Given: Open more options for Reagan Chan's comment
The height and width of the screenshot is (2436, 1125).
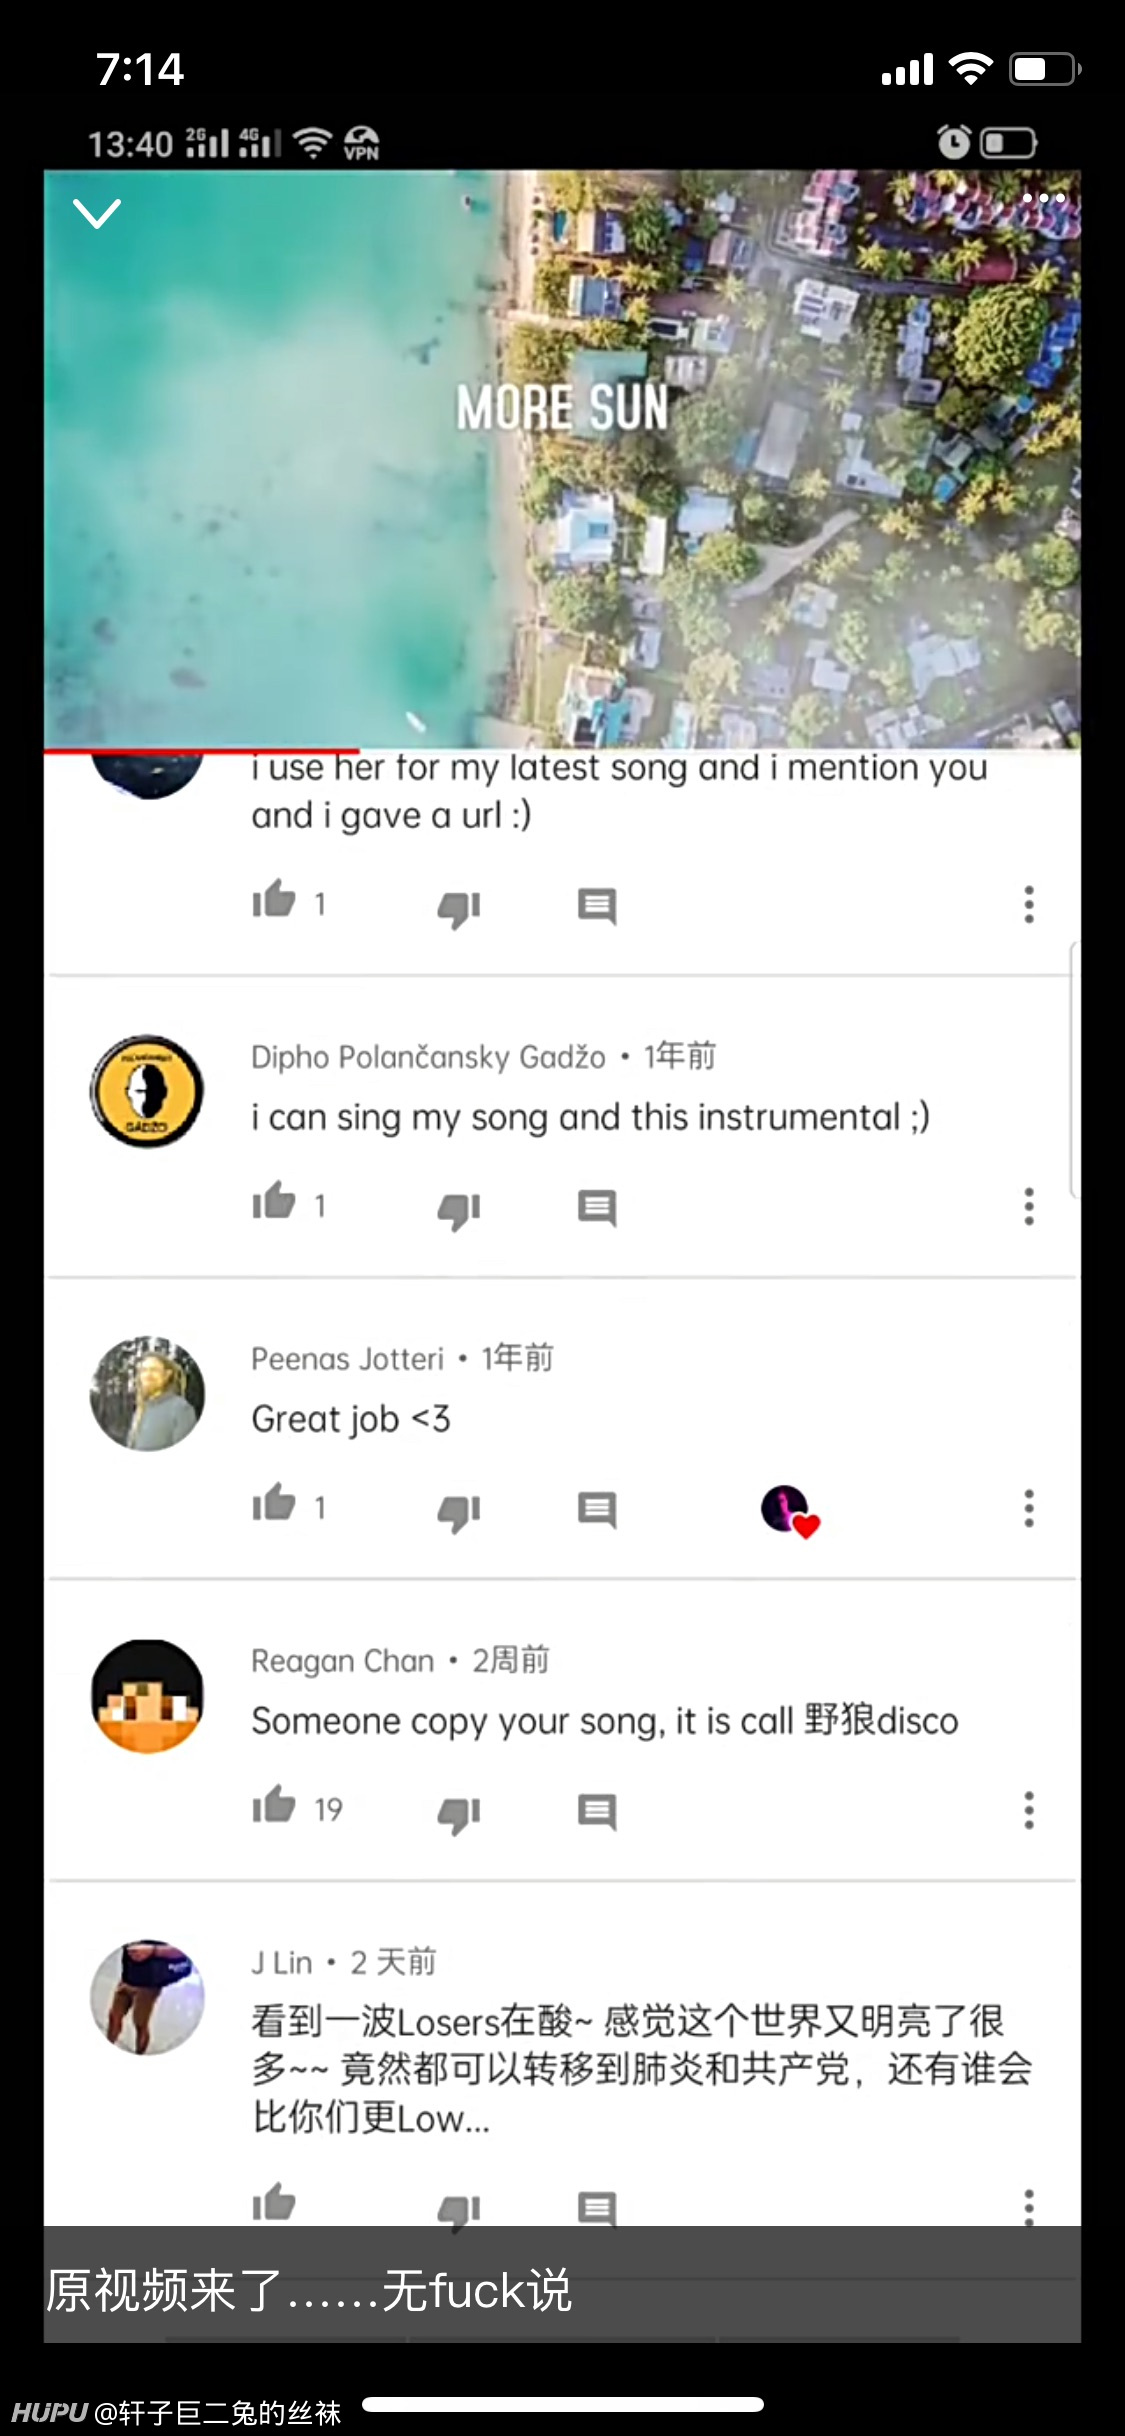Looking at the screenshot, I should (1029, 1810).
